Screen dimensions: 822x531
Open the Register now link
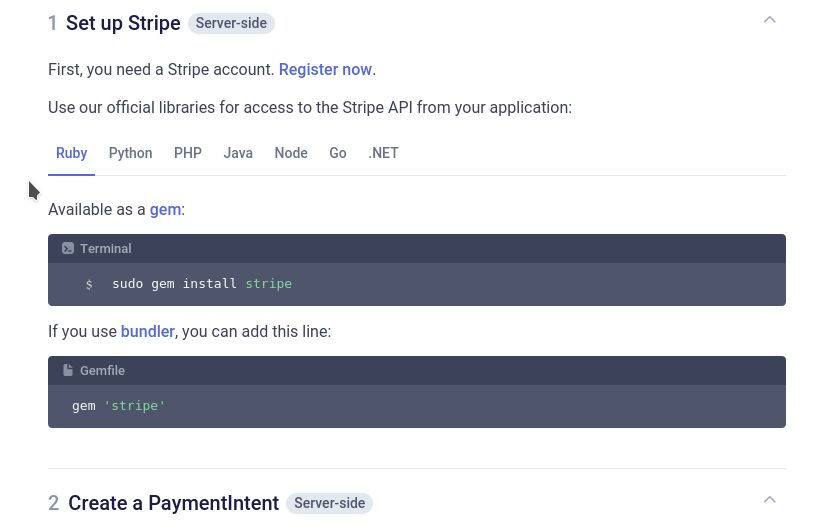(x=325, y=69)
